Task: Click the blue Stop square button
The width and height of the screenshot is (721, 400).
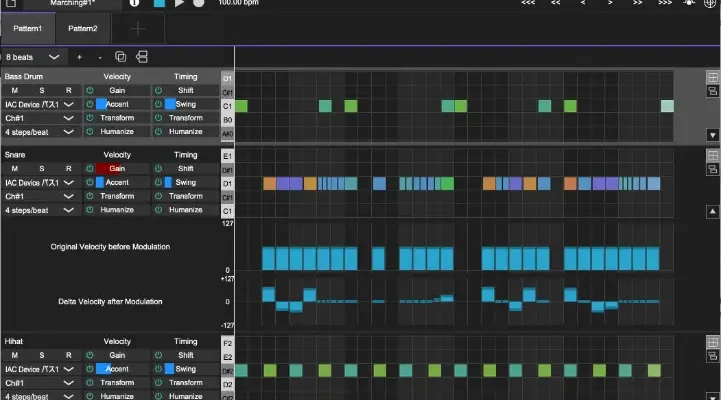Action: [x=160, y=4]
